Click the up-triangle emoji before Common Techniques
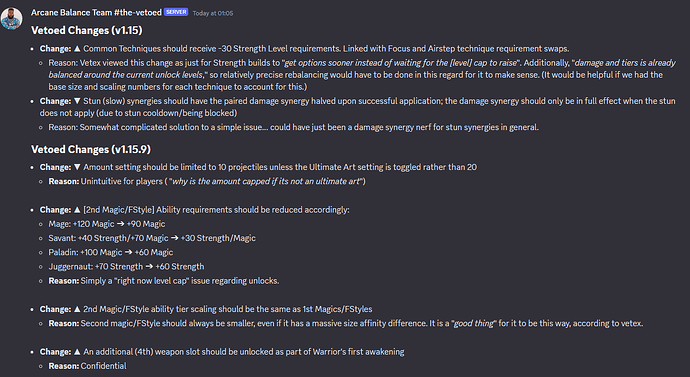 [x=77, y=48]
